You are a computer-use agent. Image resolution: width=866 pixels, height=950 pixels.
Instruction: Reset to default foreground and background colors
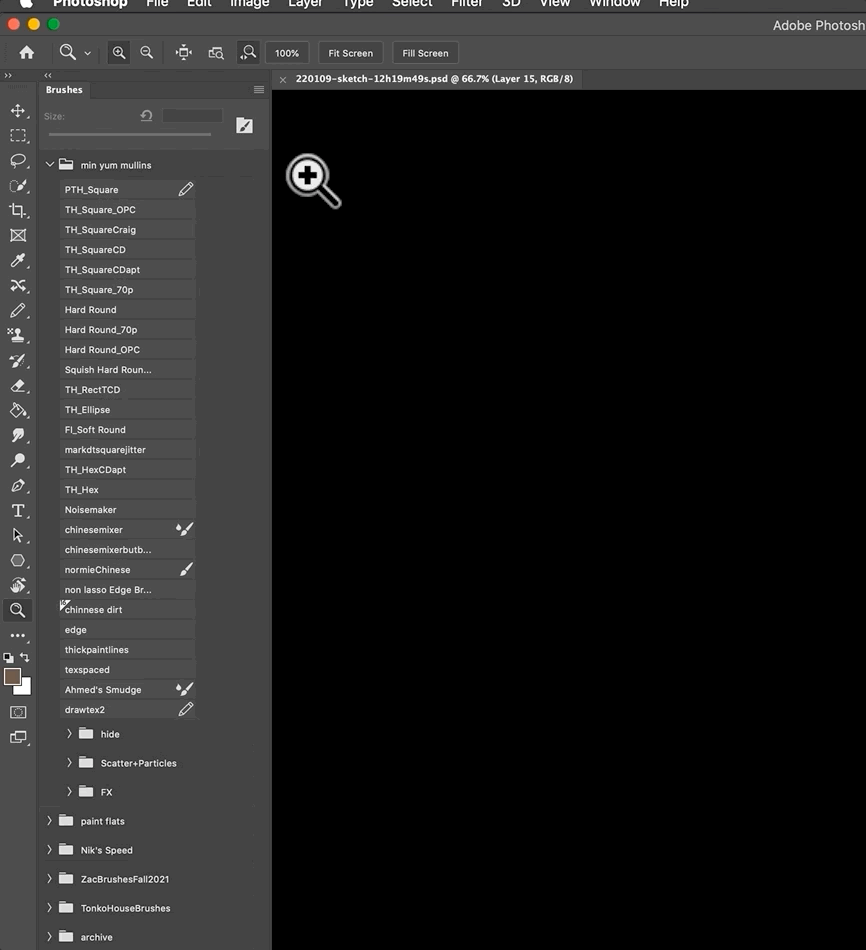[x=8, y=657]
